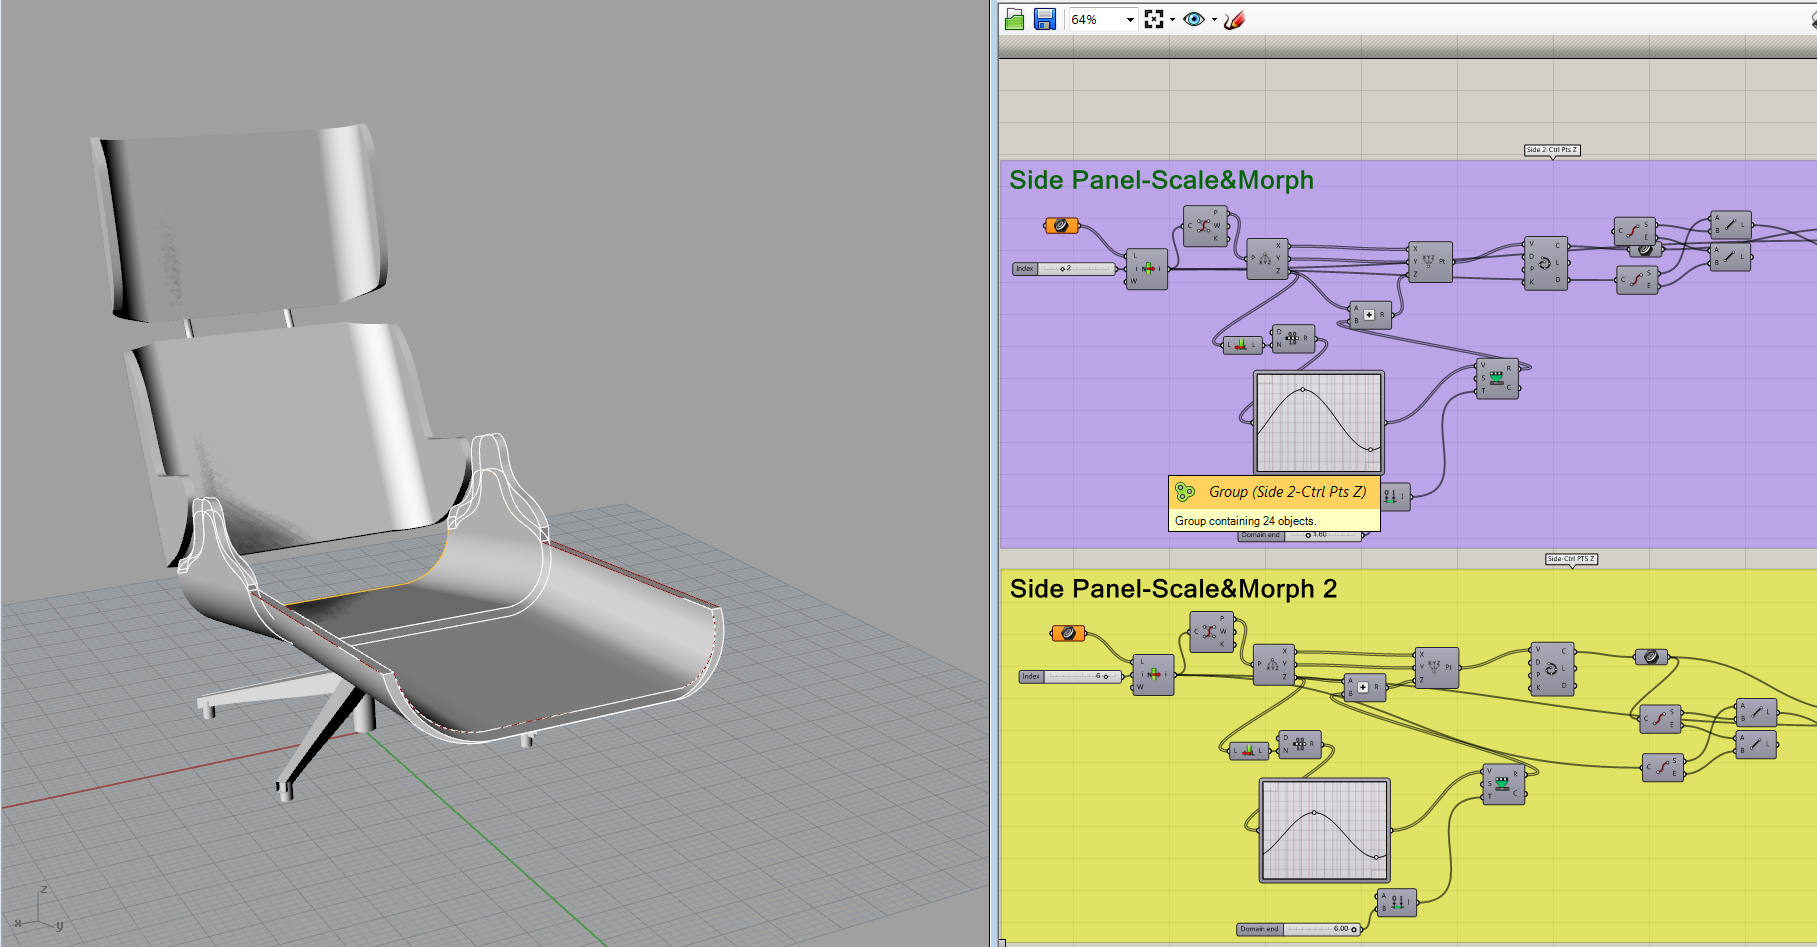Save the document with the floppy disk icon
The width and height of the screenshot is (1817, 947).
(1045, 19)
